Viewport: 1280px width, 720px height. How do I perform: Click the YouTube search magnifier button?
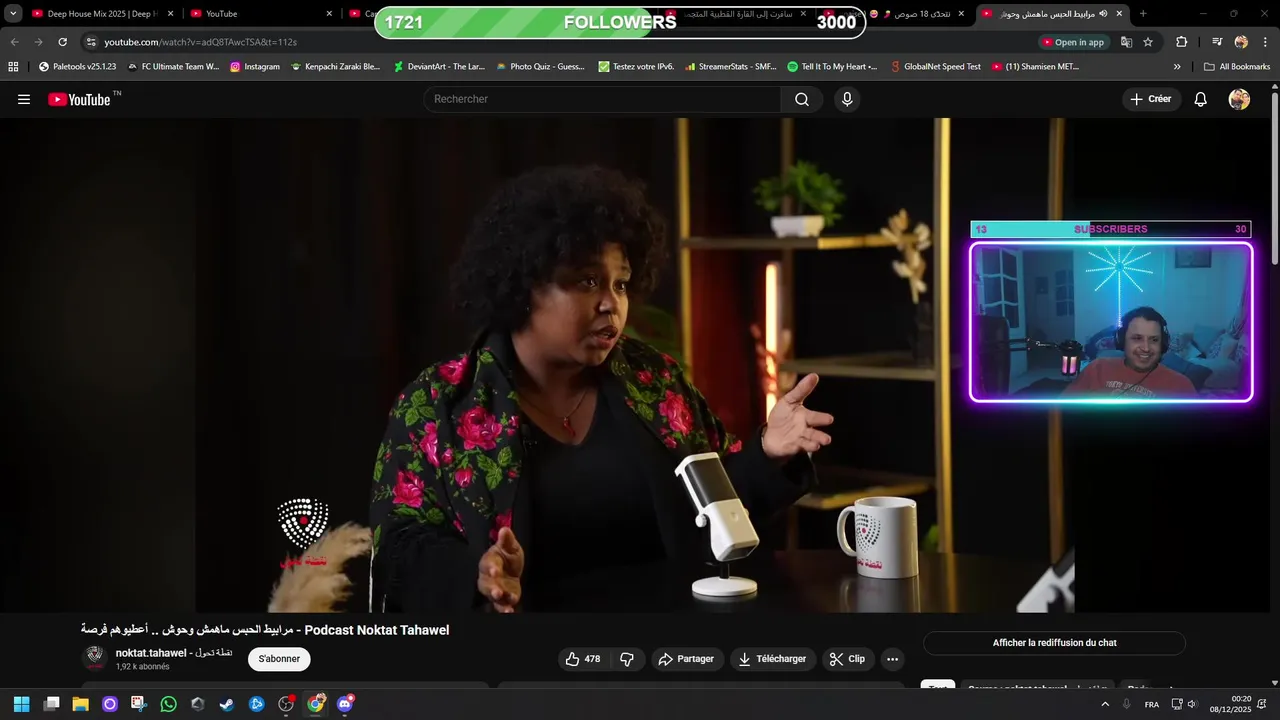pyautogui.click(x=802, y=99)
